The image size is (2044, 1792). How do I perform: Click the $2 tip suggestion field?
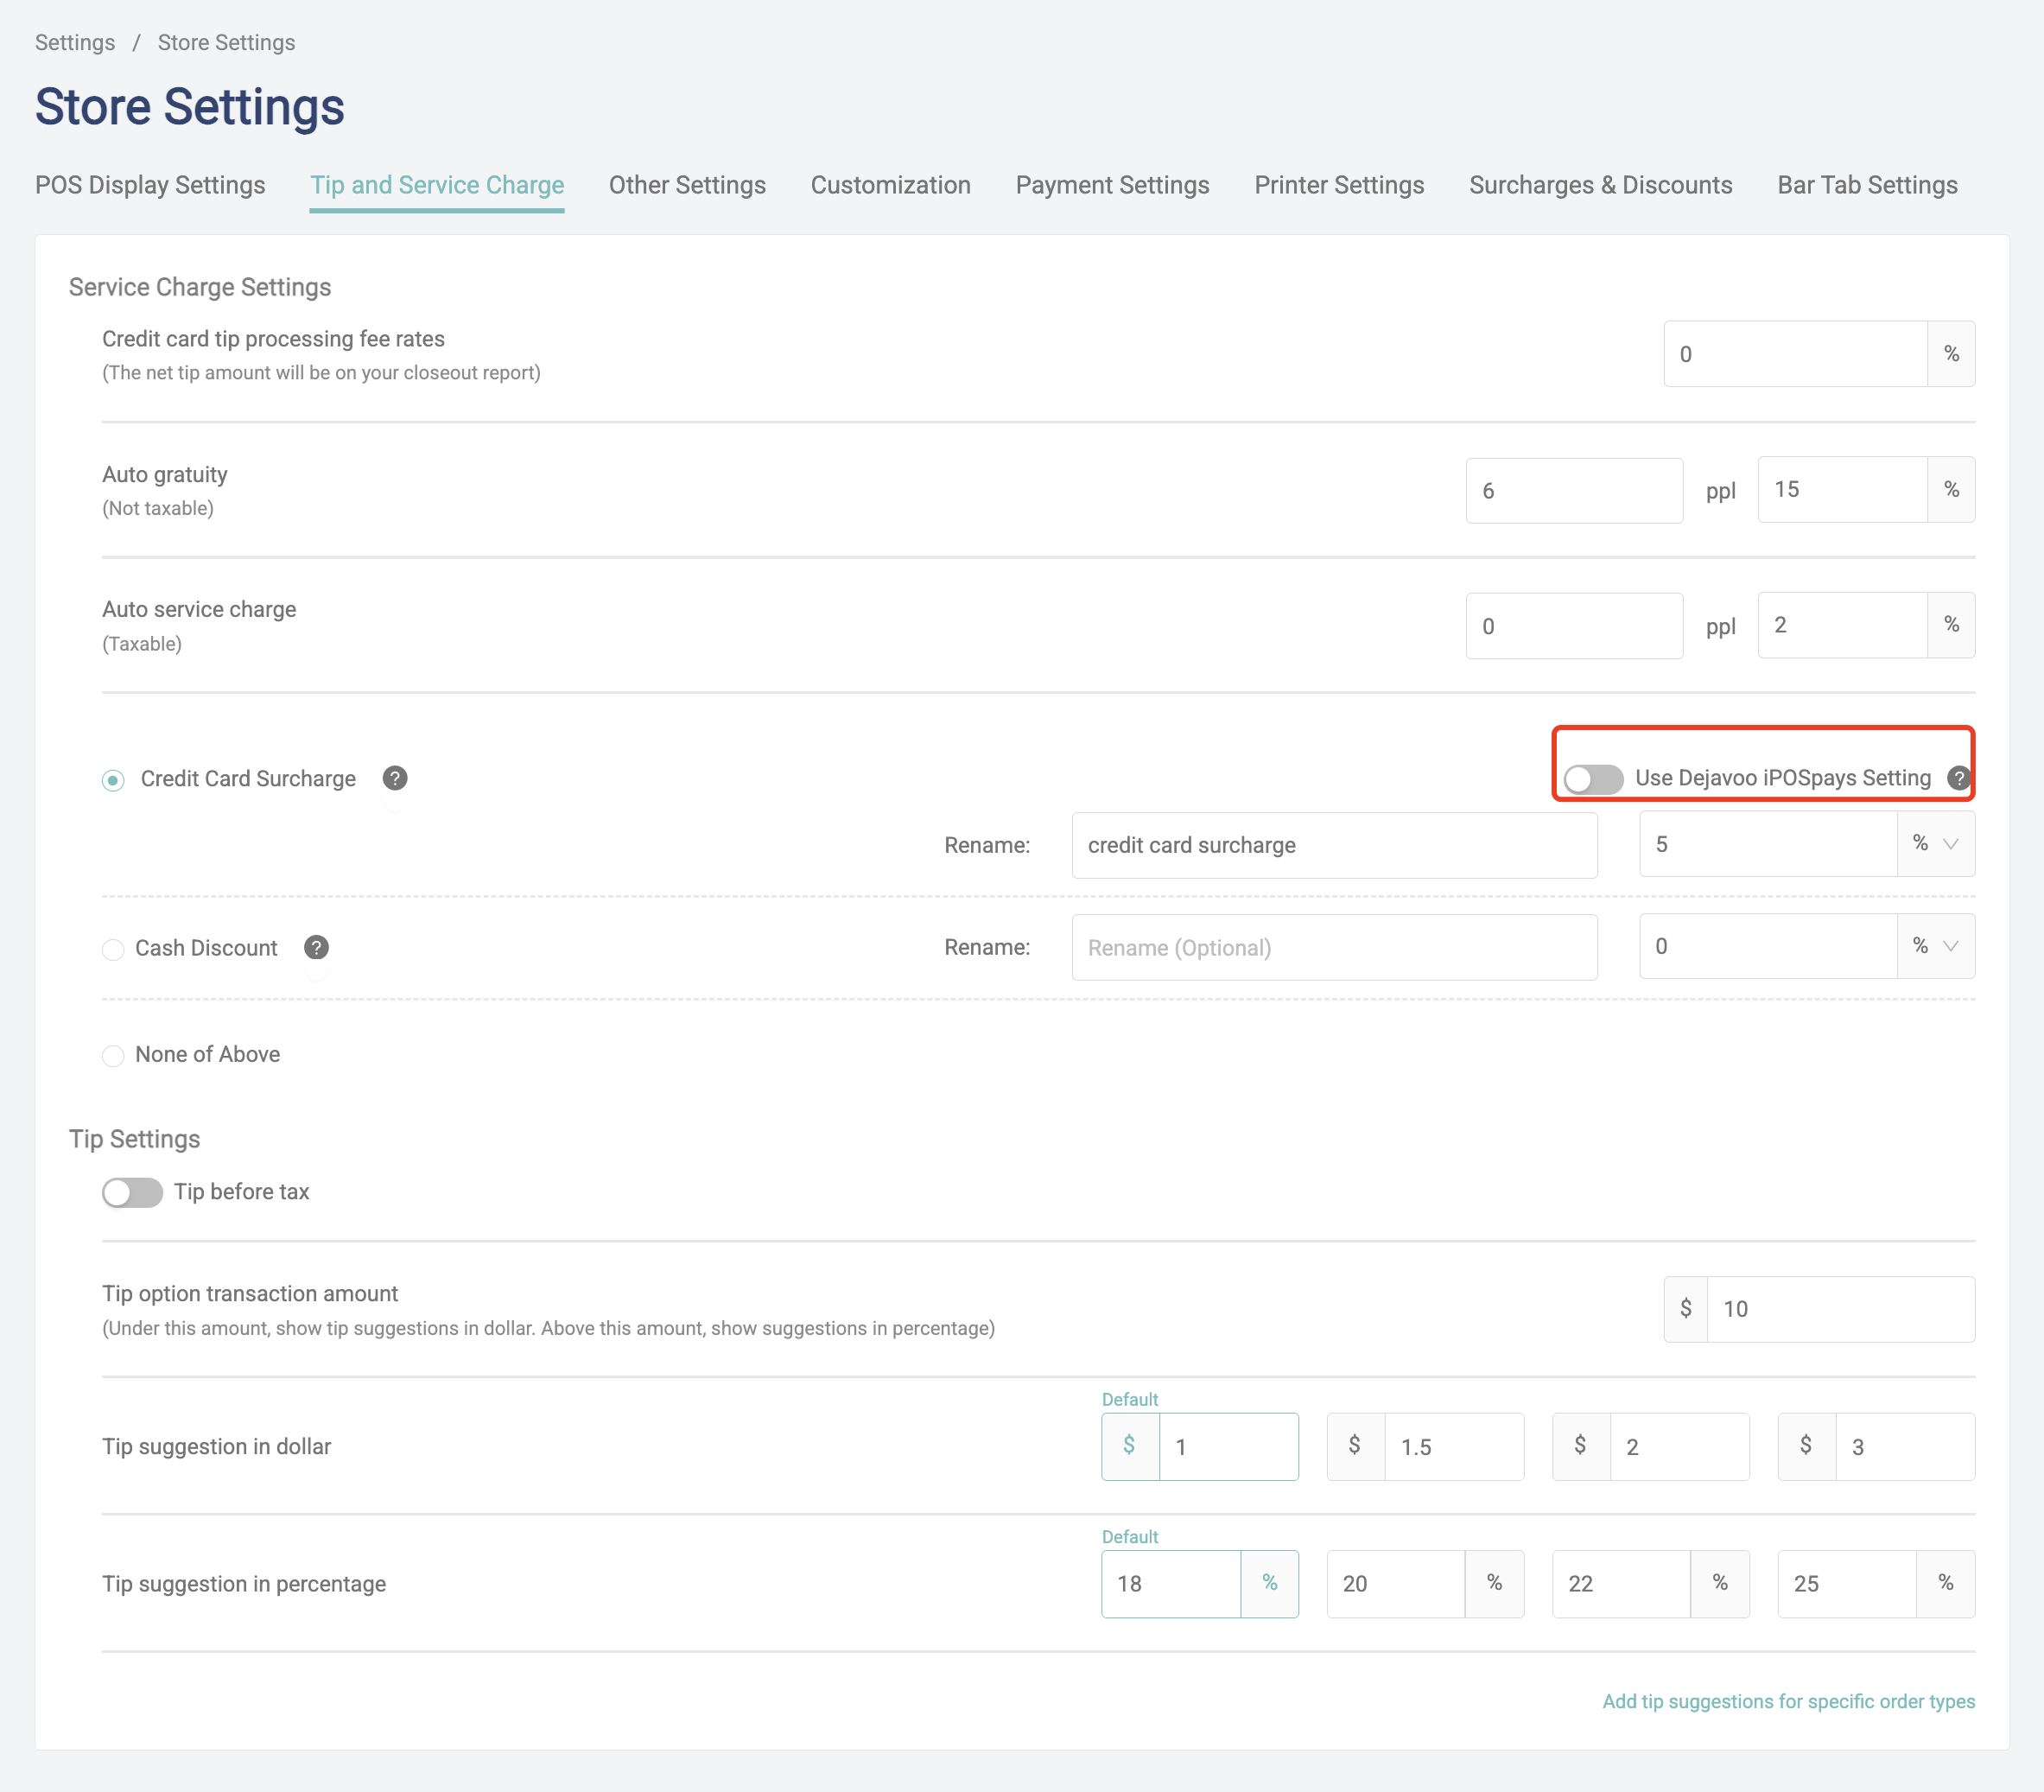(1679, 1447)
